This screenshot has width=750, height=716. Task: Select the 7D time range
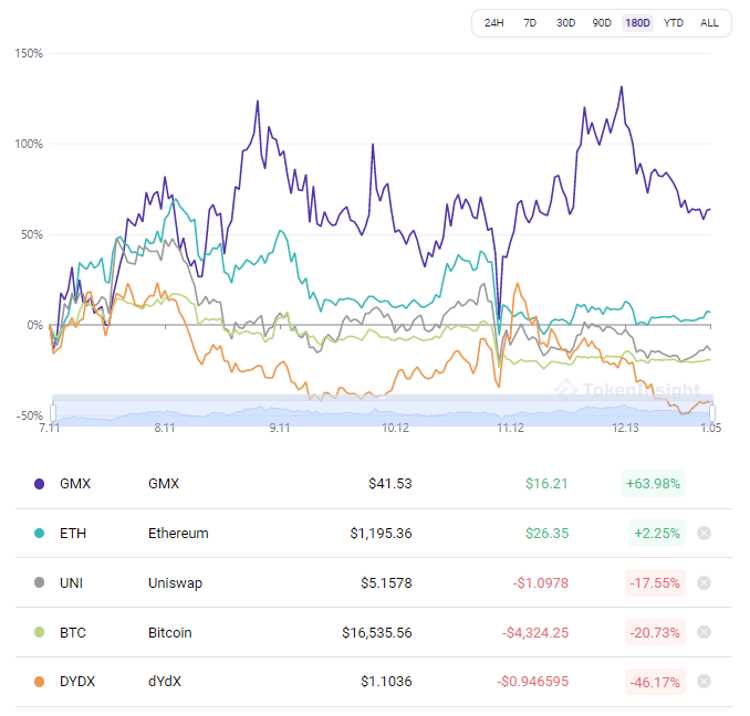pyautogui.click(x=530, y=23)
